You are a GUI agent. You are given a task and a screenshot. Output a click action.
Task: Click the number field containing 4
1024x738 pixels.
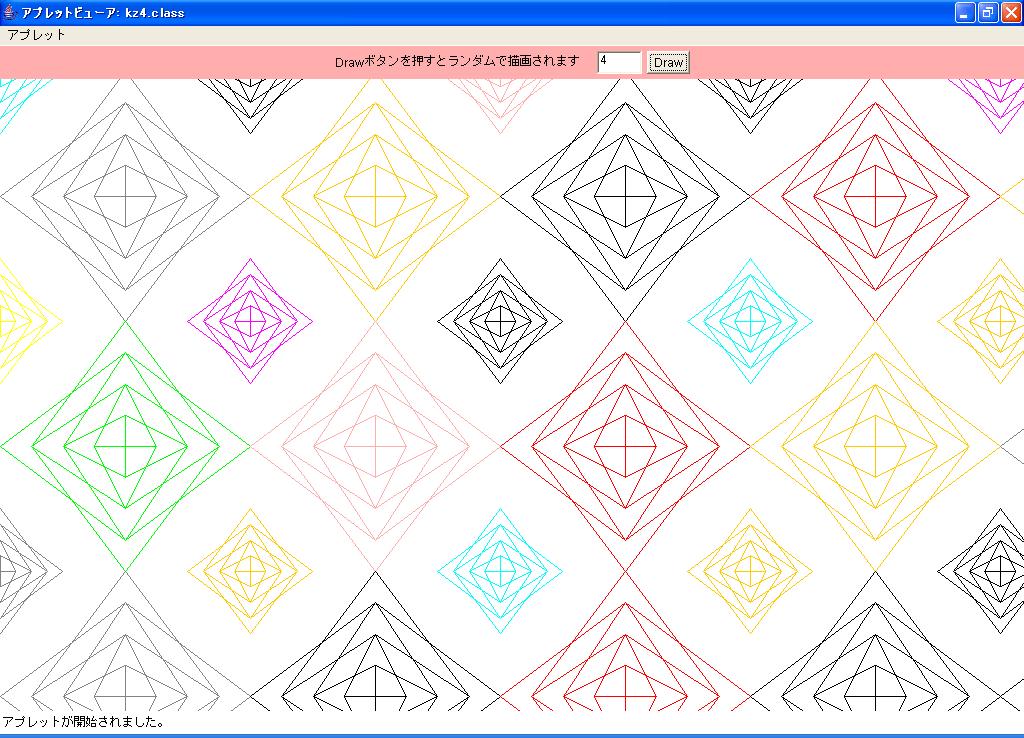[x=618, y=62]
